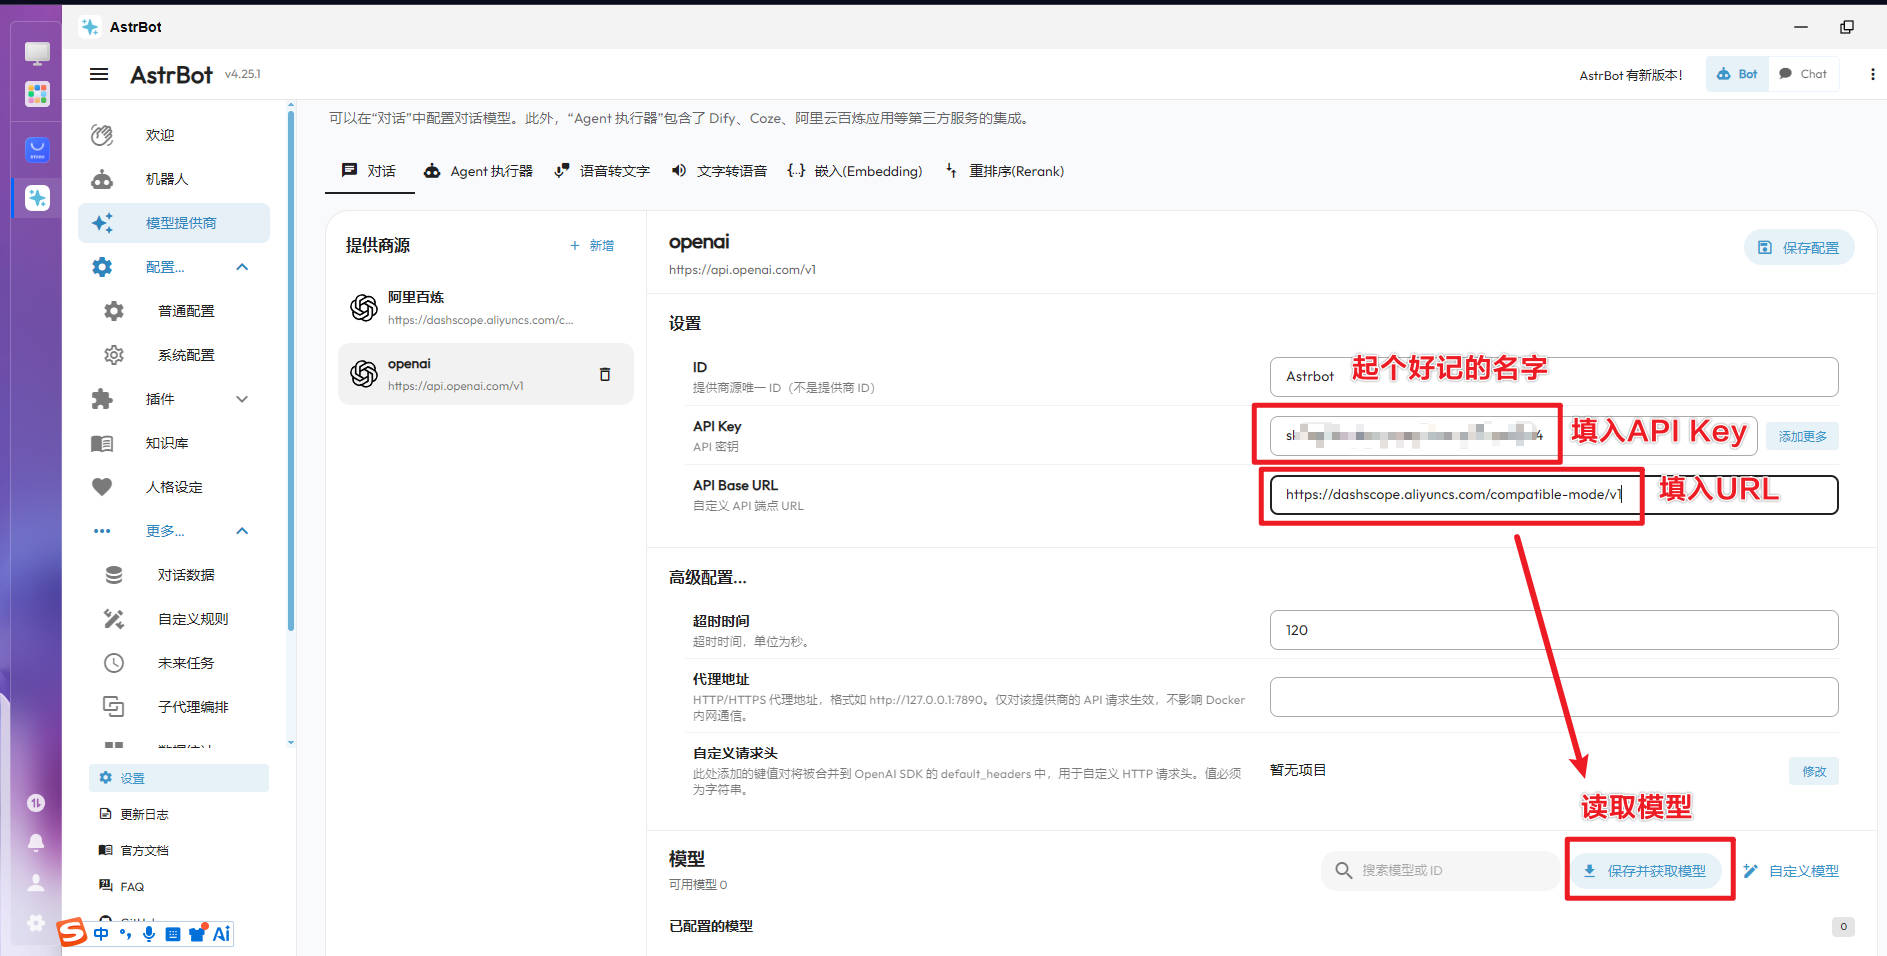The width and height of the screenshot is (1887, 956).
Task: Switch to the 对话 tab
Action: 369,171
